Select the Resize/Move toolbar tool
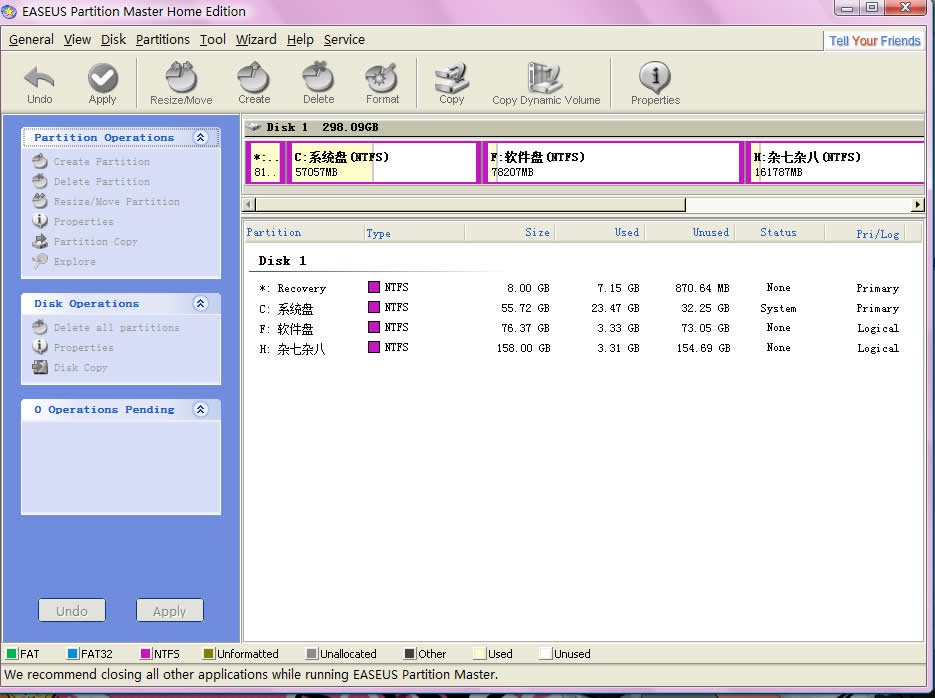Screen dimensions: 935x698 pos(181,83)
